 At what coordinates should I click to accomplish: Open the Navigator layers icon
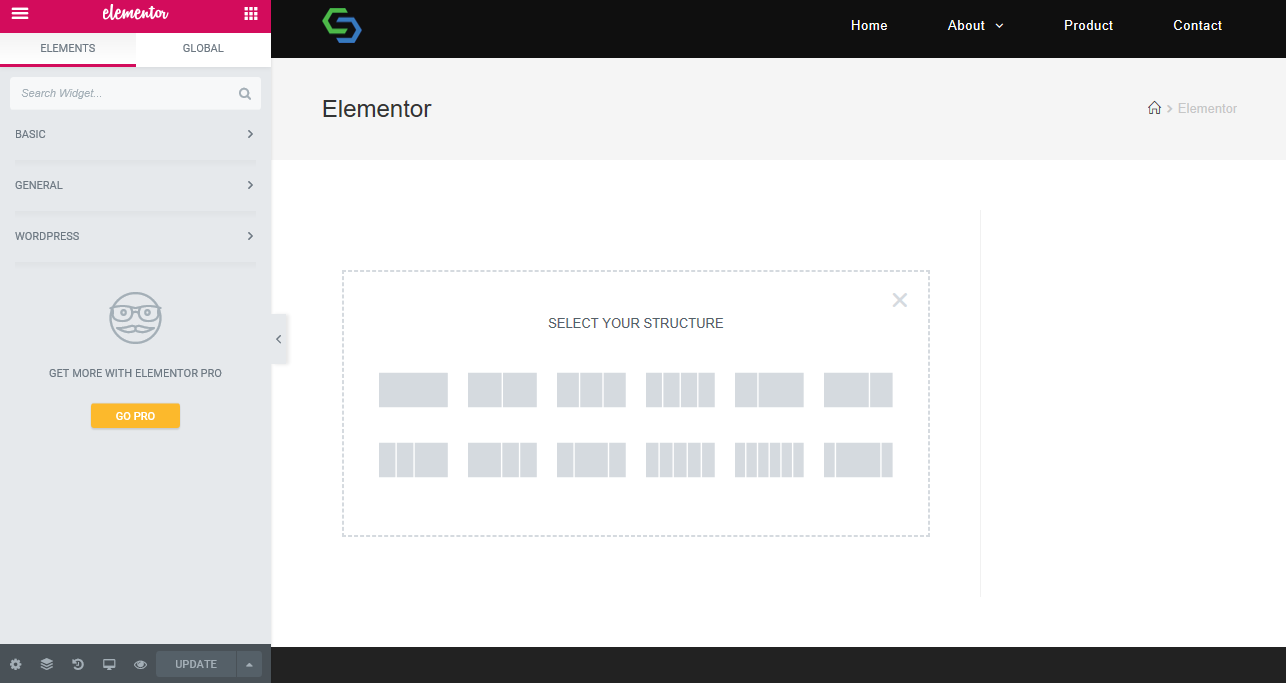pyautogui.click(x=46, y=663)
